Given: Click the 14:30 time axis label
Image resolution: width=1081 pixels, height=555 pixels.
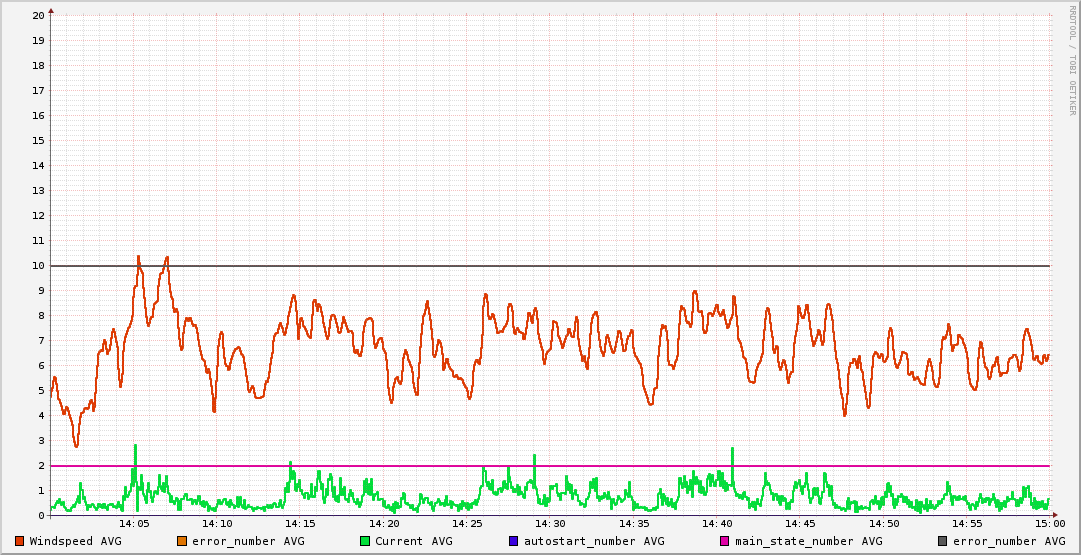Looking at the screenshot, I should (550, 524).
